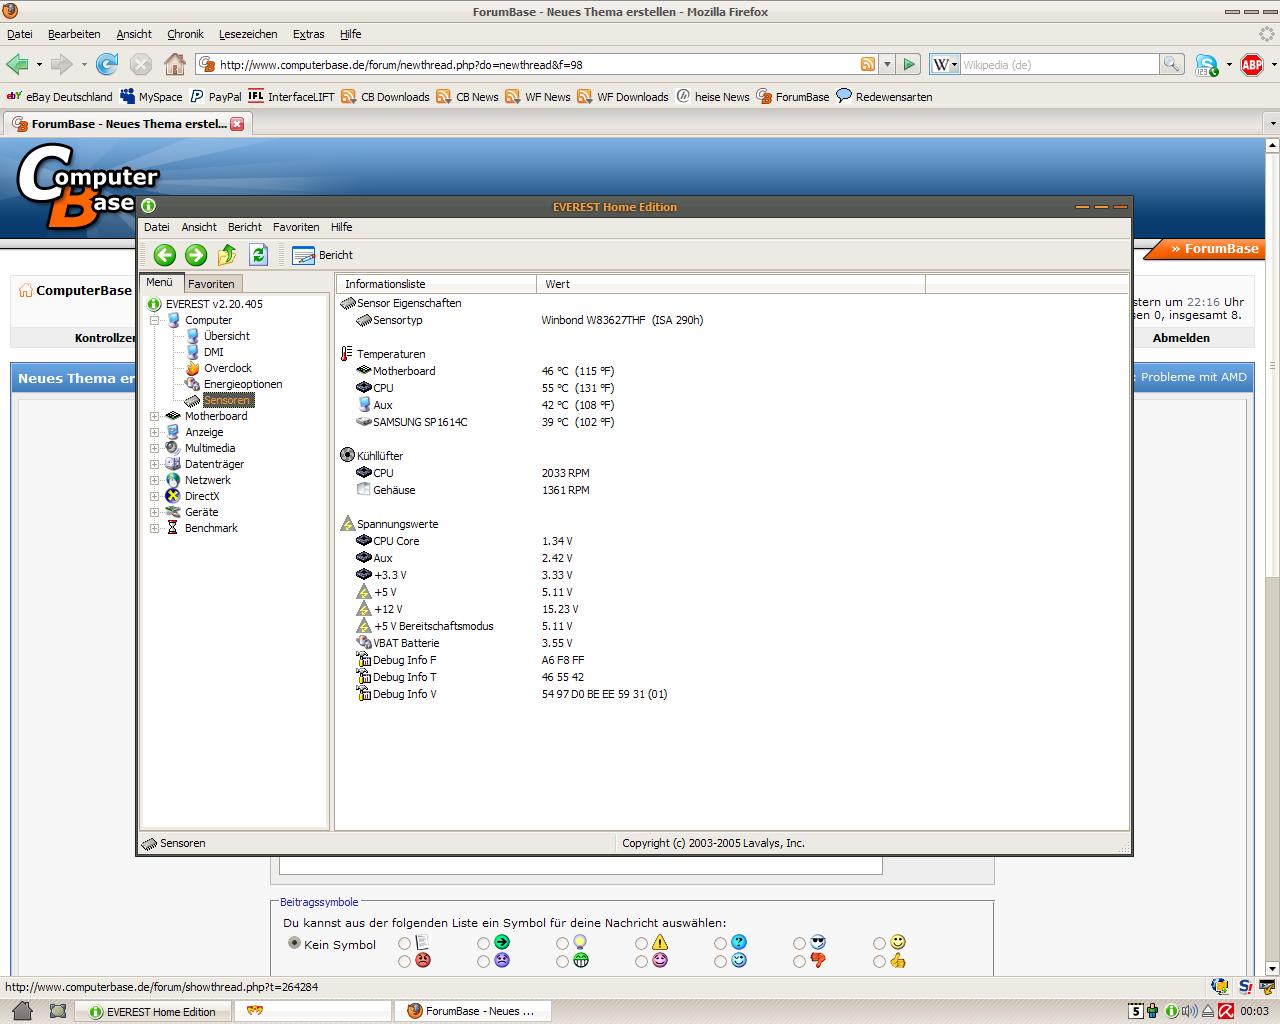
Task: Expand the Datenträger tree node
Action: (x=155, y=464)
